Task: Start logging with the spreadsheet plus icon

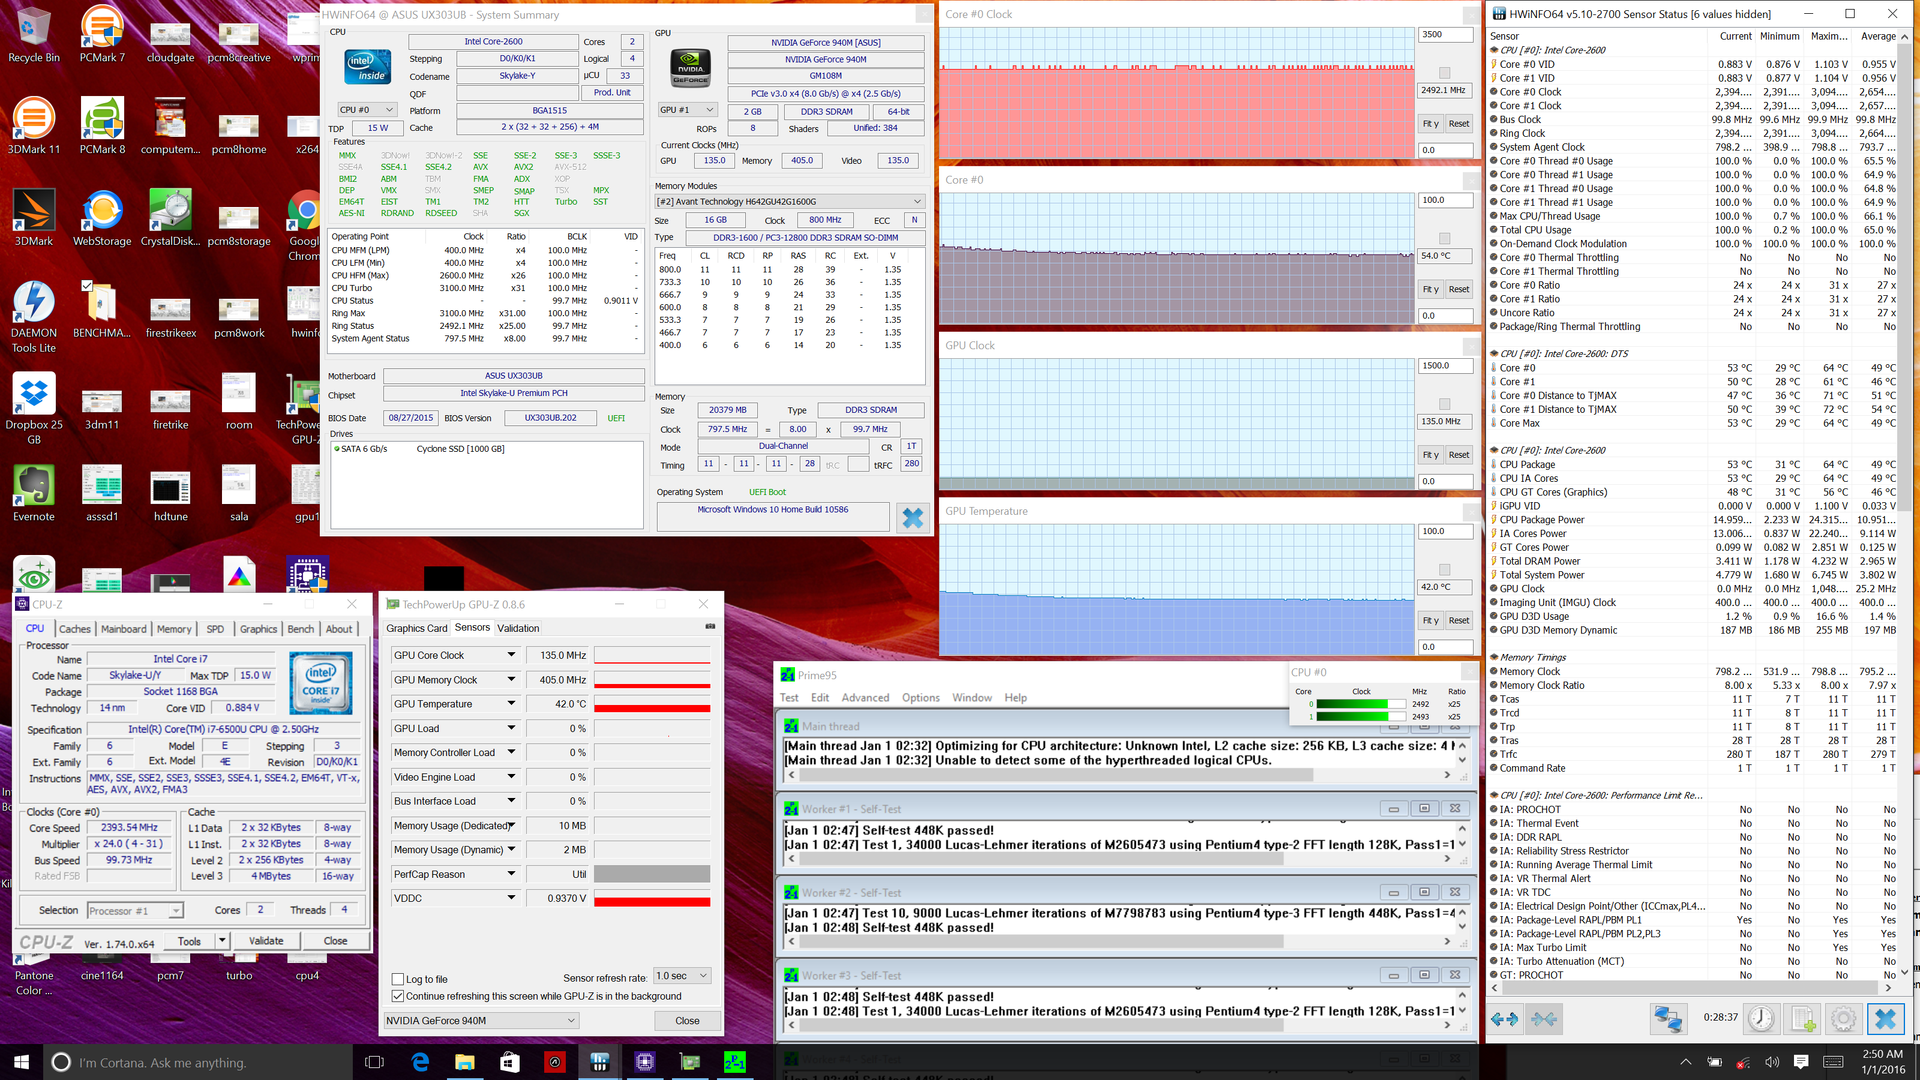Action: pos(1803,1019)
